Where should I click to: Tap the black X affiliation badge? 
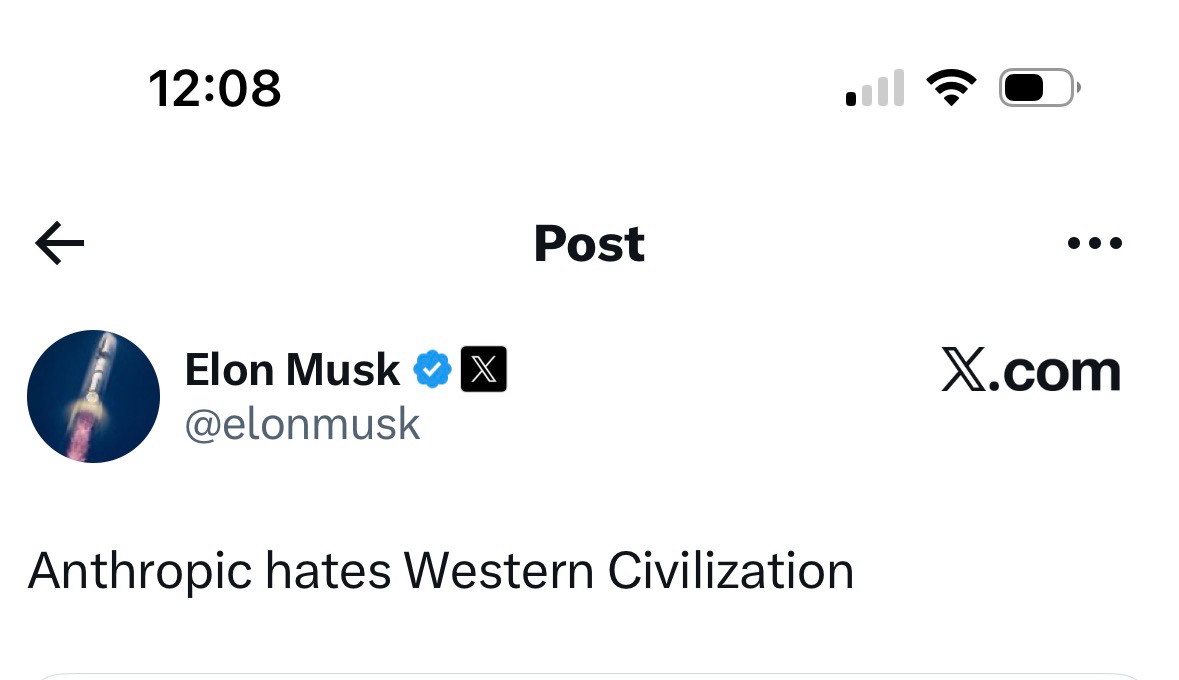click(483, 370)
